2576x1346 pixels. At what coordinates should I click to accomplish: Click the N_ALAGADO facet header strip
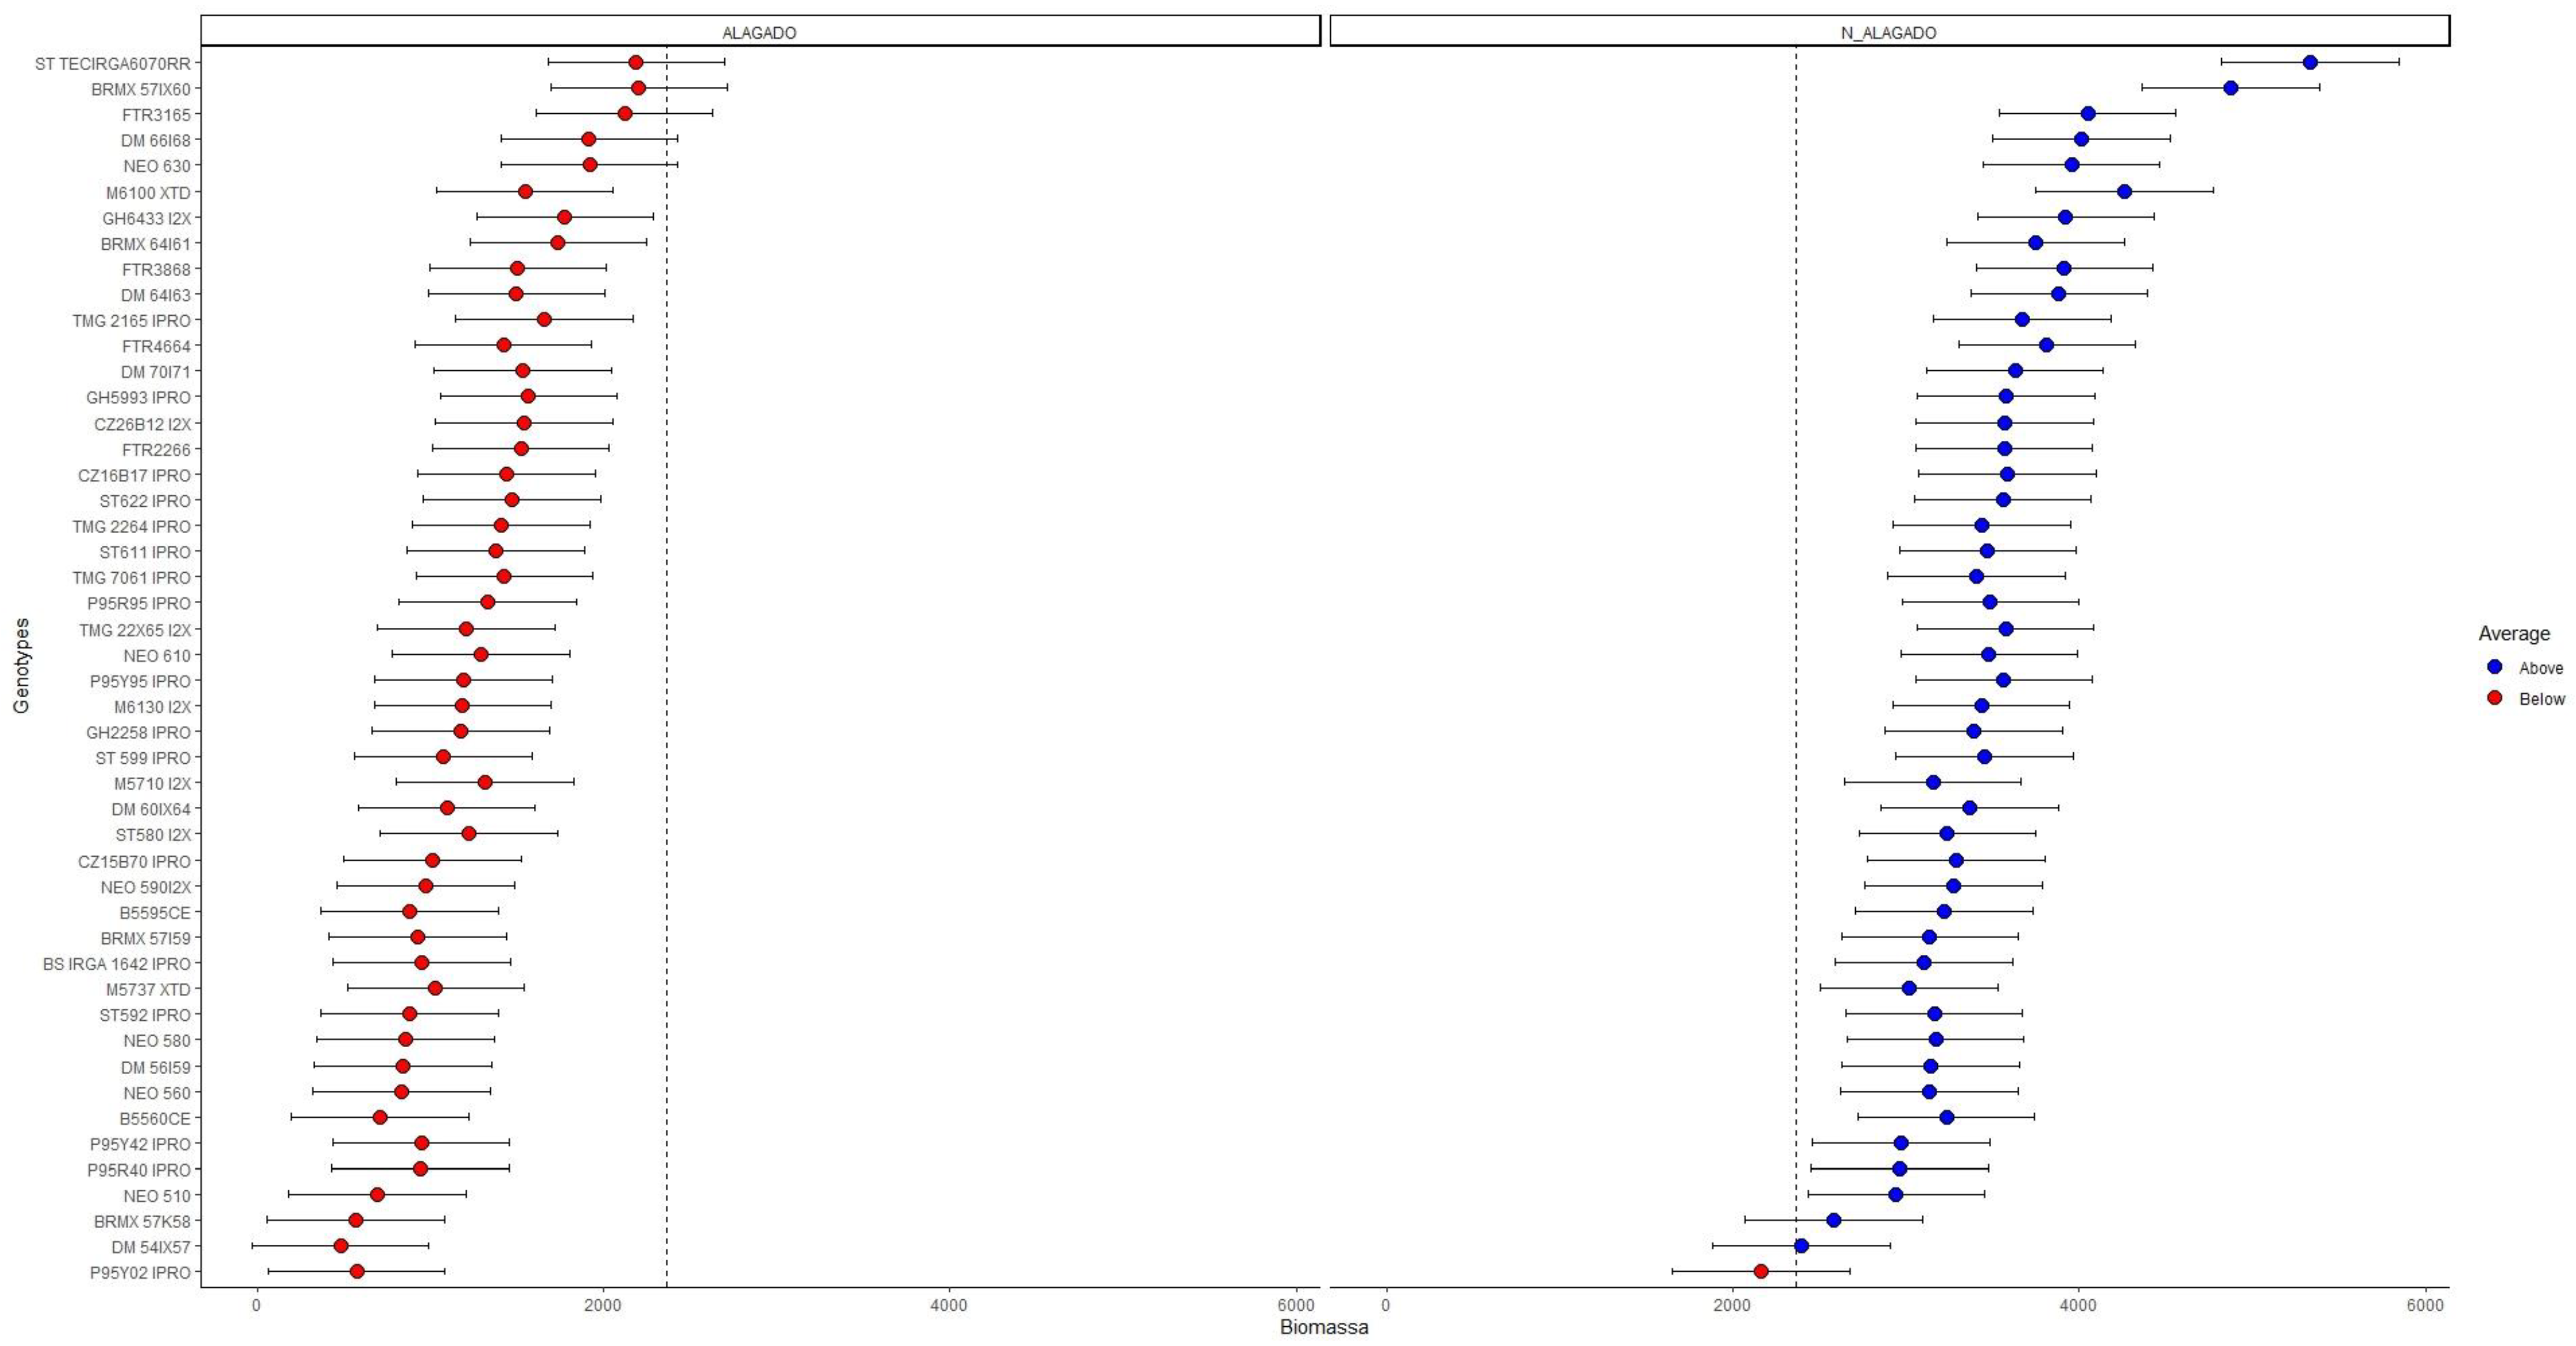1888,32
